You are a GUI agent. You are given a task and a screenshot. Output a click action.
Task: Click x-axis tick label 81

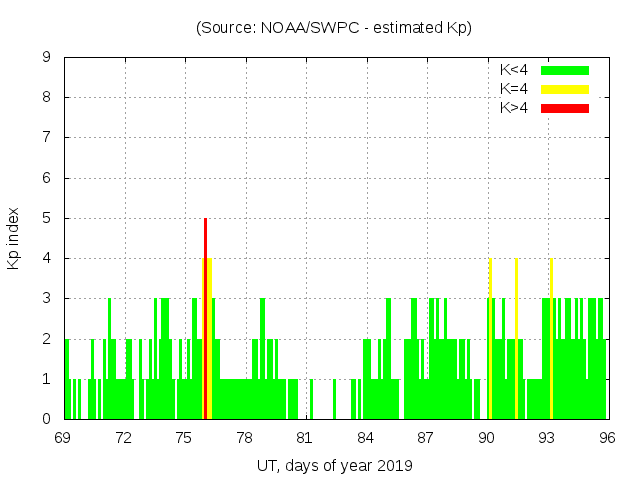point(304,438)
